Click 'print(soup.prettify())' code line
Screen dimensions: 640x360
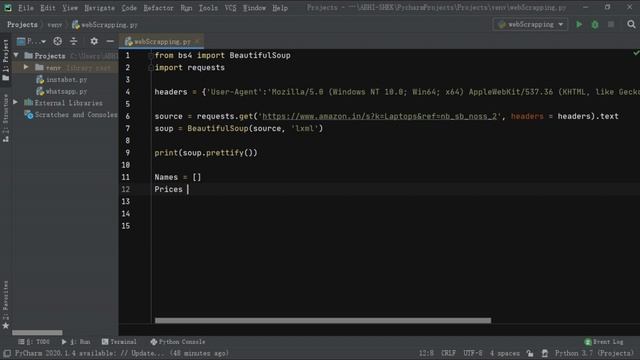206,153
